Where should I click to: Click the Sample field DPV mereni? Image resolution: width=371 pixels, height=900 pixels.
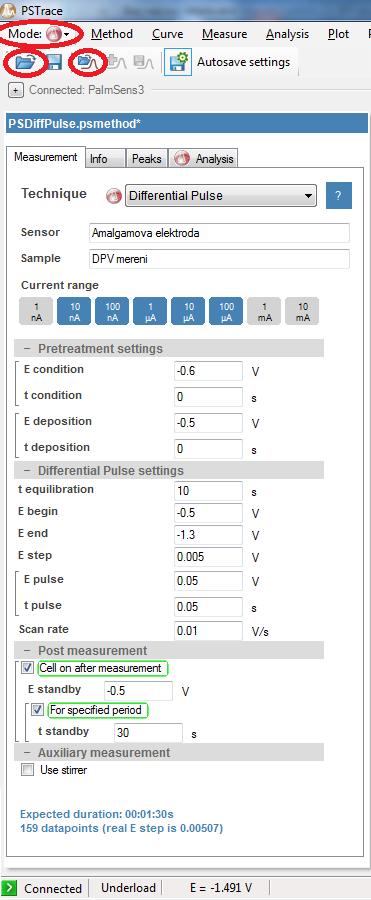(x=219, y=258)
